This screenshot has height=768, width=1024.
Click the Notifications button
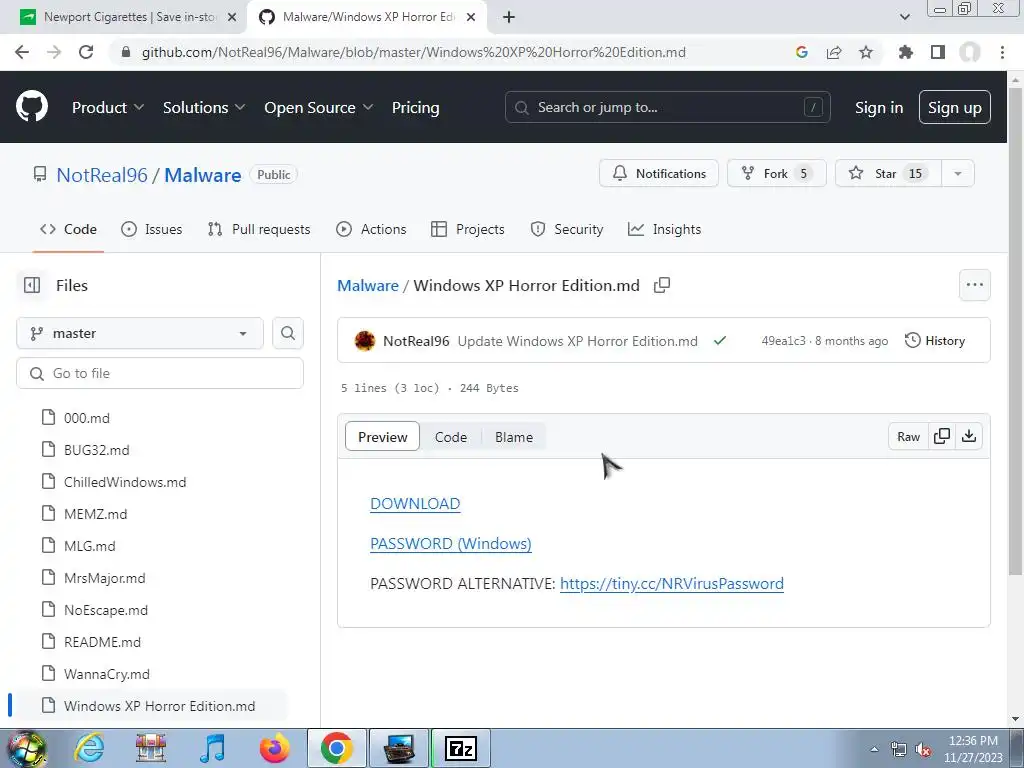pos(659,174)
